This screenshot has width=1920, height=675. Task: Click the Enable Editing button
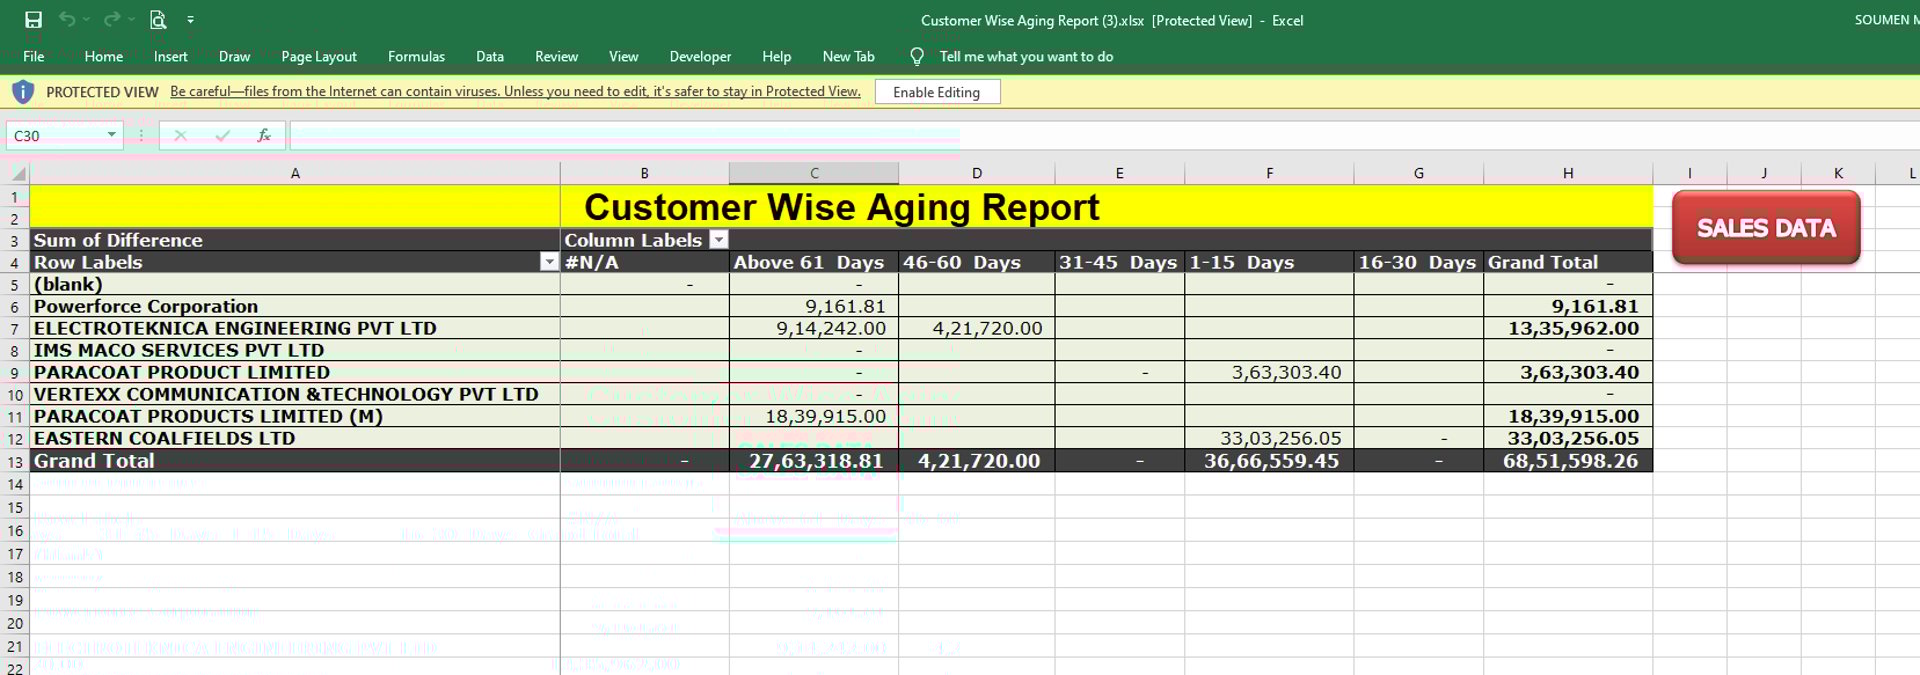point(936,92)
